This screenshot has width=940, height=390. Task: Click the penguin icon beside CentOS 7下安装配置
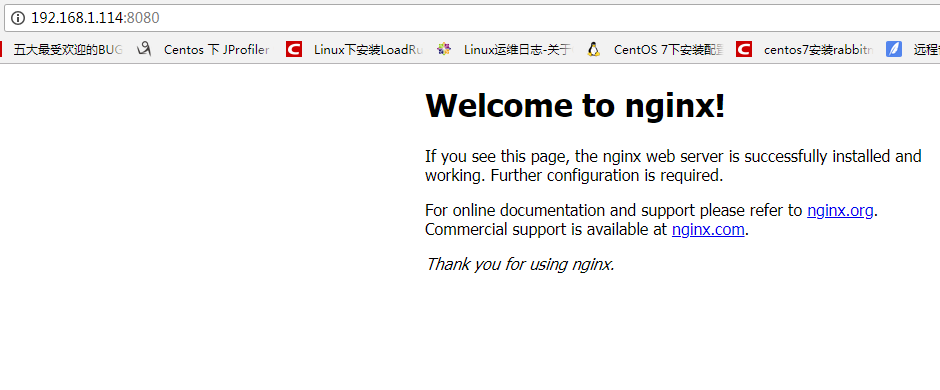click(593, 49)
